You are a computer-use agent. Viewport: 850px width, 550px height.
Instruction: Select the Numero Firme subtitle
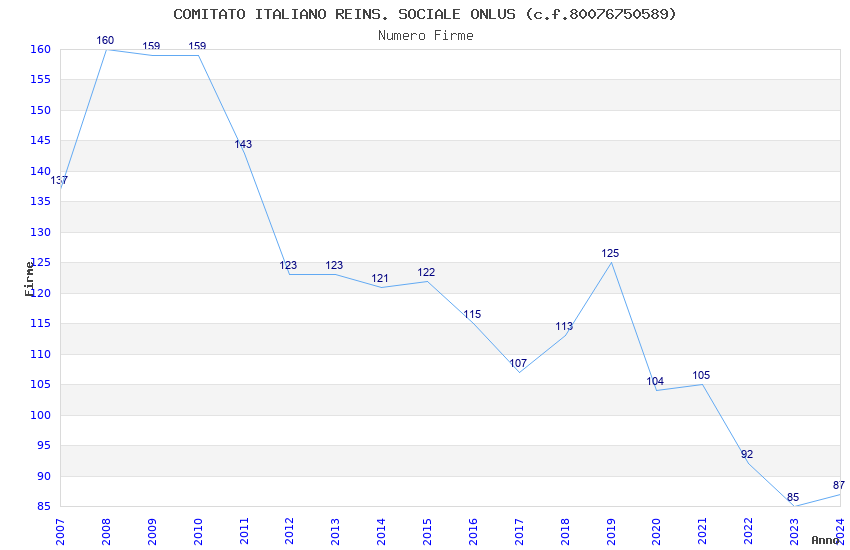426,36
